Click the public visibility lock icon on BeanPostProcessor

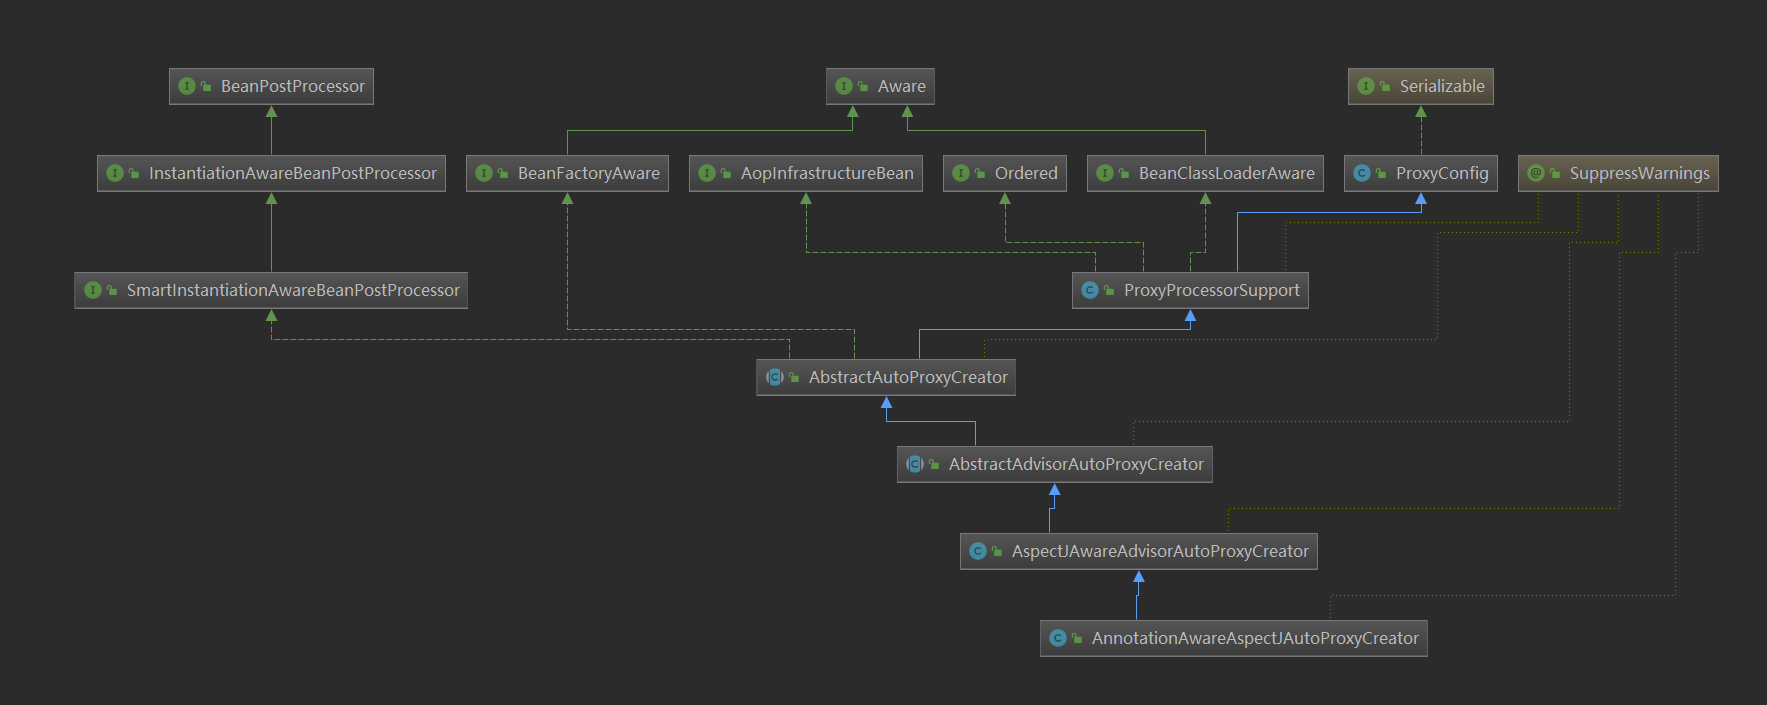click(x=206, y=87)
